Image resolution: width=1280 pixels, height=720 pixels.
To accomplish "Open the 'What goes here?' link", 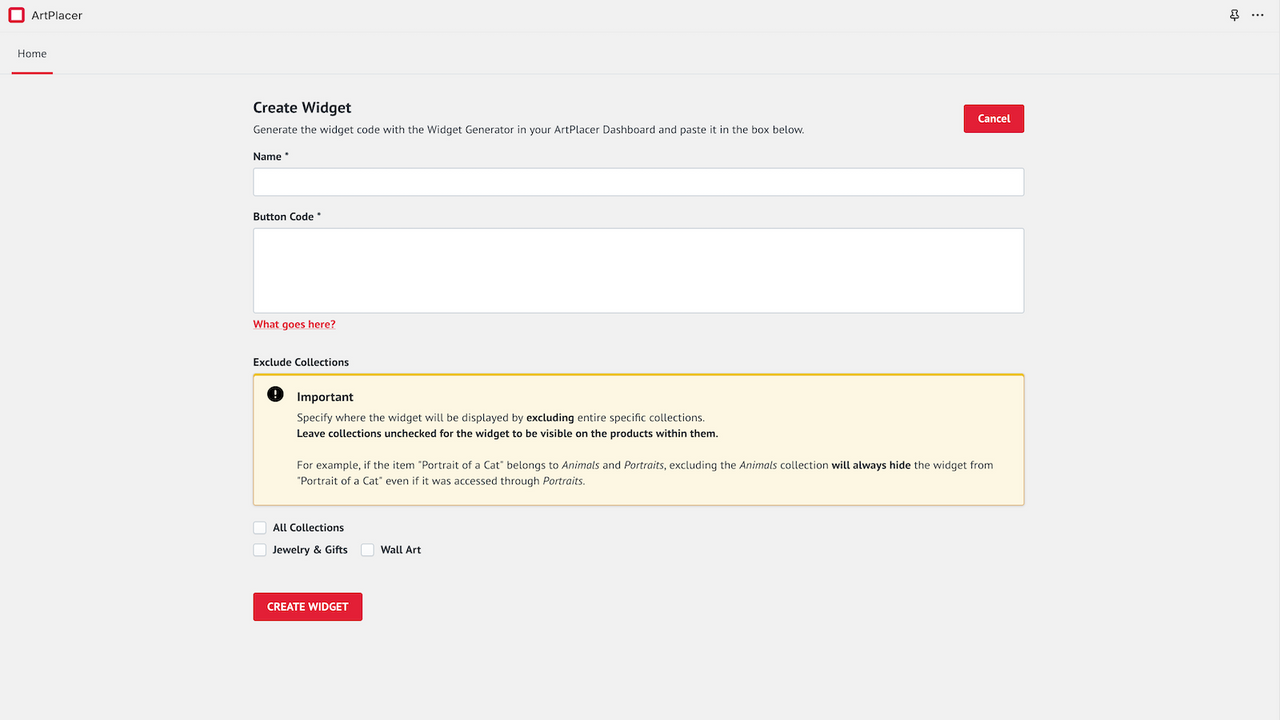I will coord(294,324).
